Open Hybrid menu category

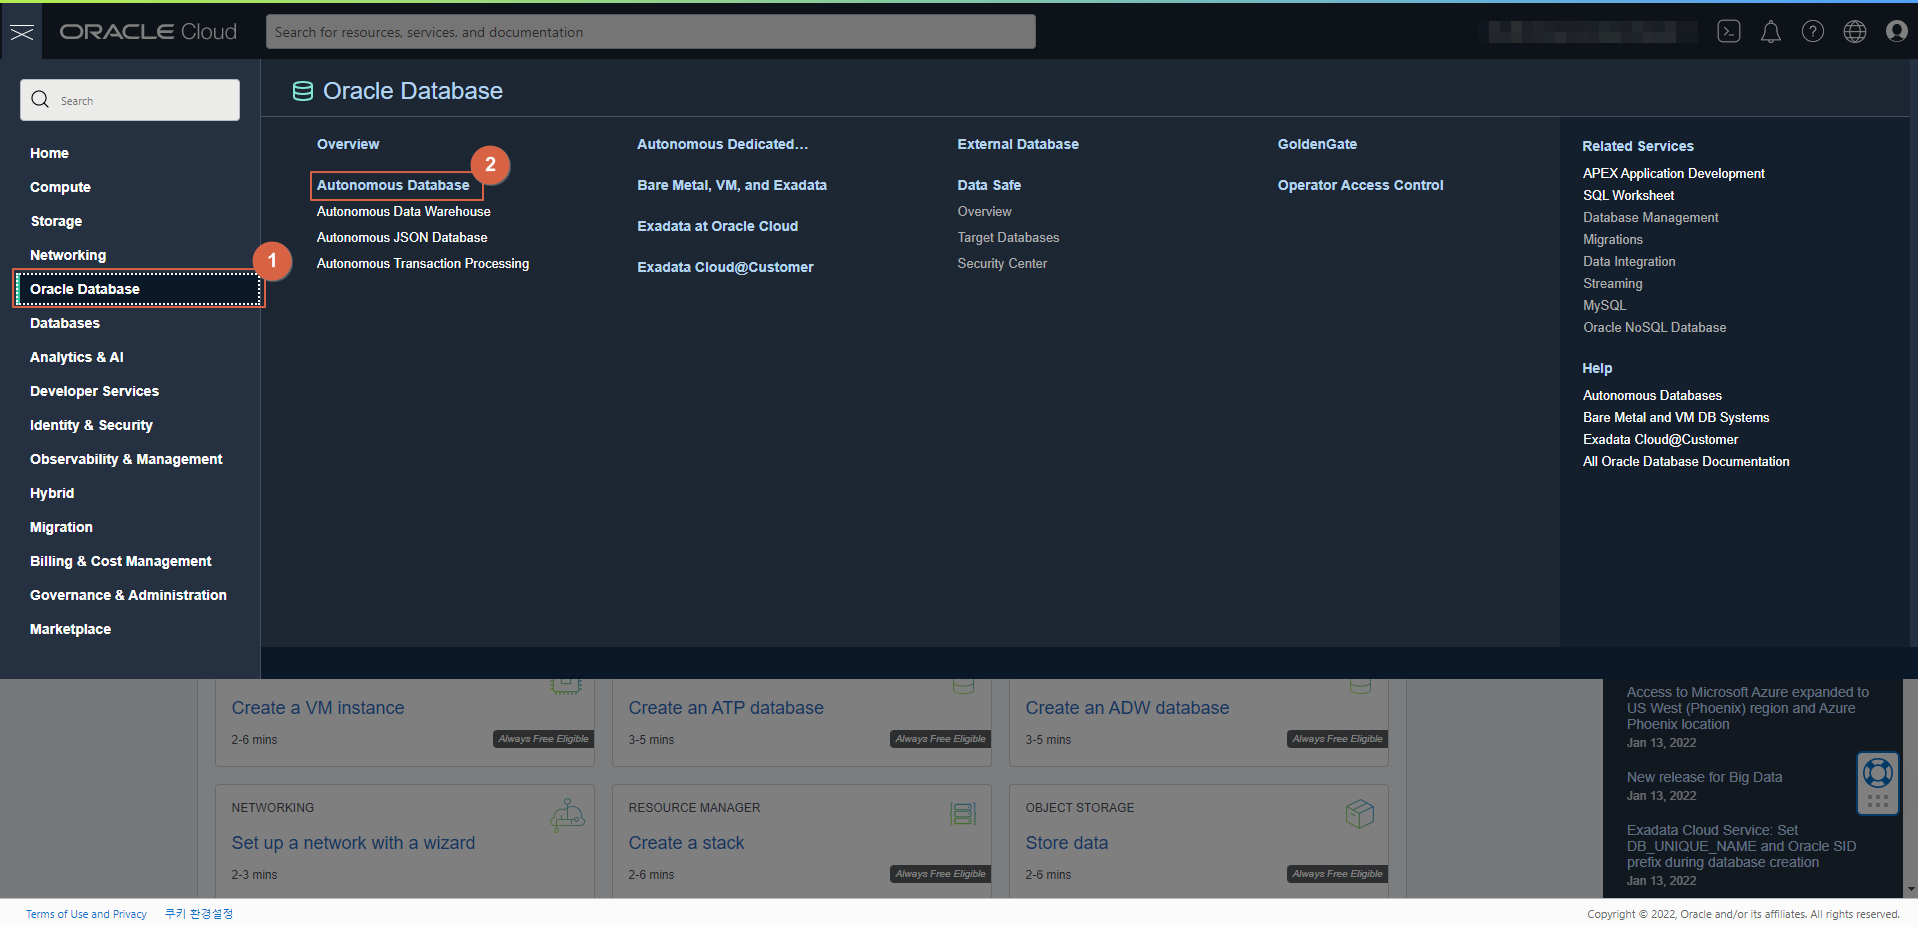(x=52, y=493)
